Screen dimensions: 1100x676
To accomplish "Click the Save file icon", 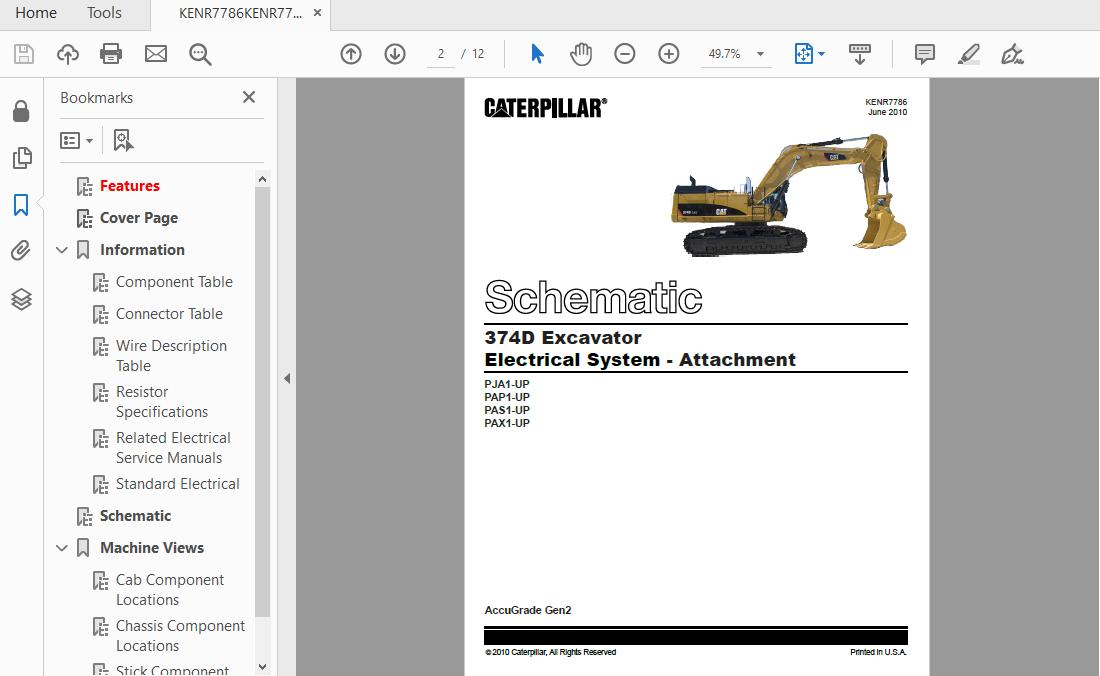I will (24, 54).
